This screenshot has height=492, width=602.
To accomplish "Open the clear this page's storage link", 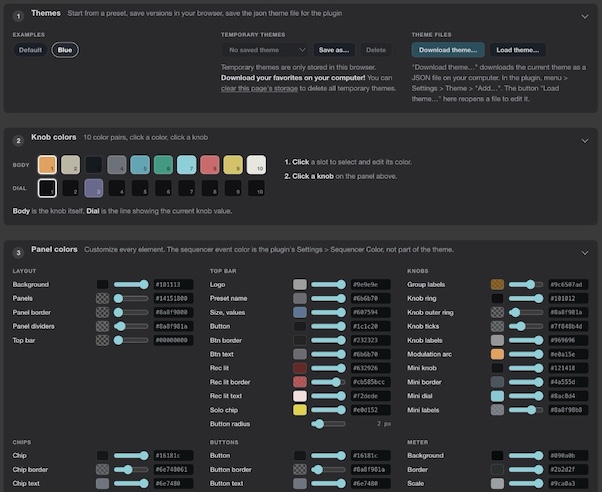I will [x=259, y=88].
